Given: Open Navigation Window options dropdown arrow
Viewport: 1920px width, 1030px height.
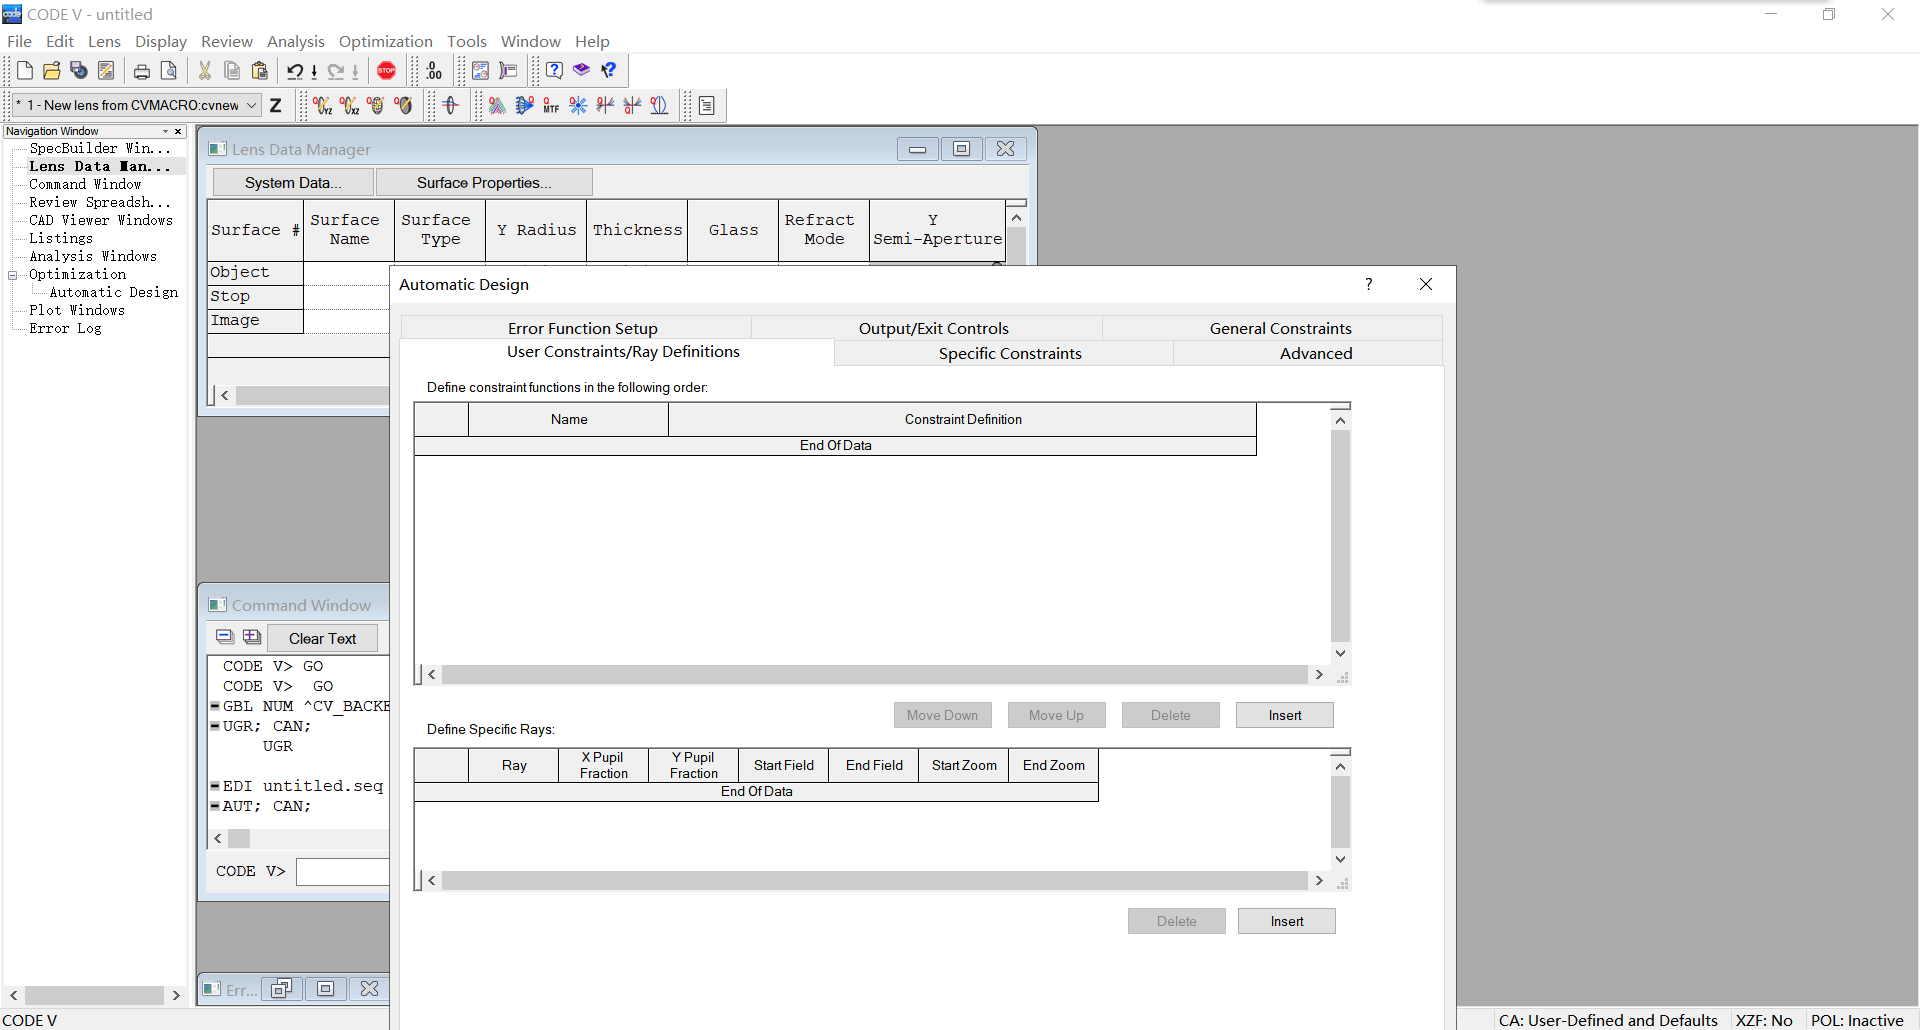Looking at the screenshot, I should 166,131.
